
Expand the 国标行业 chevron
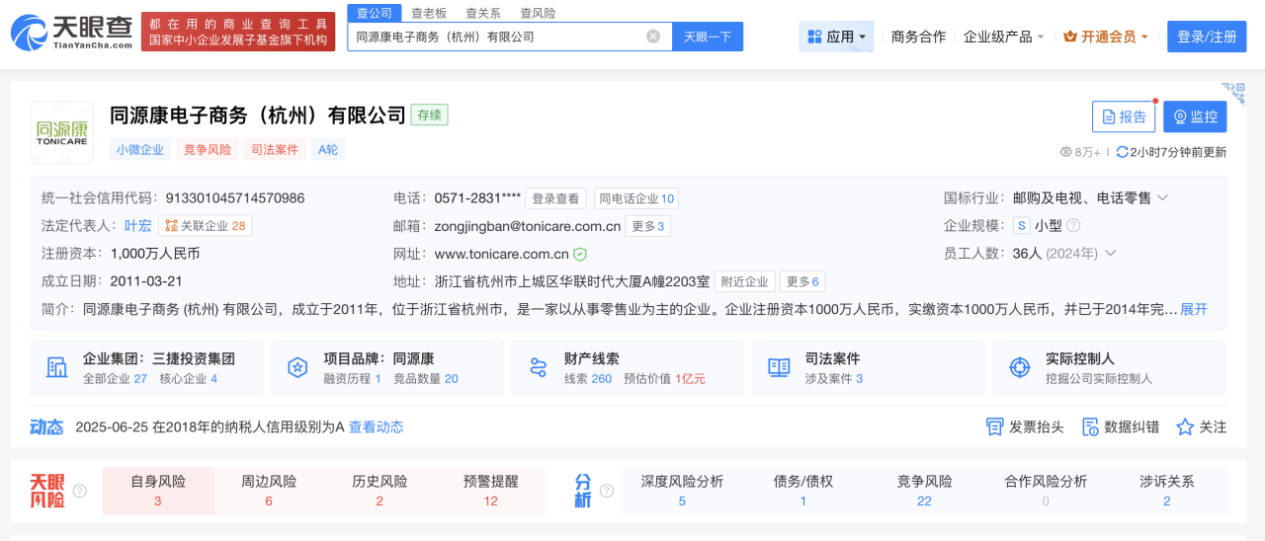tap(1162, 198)
